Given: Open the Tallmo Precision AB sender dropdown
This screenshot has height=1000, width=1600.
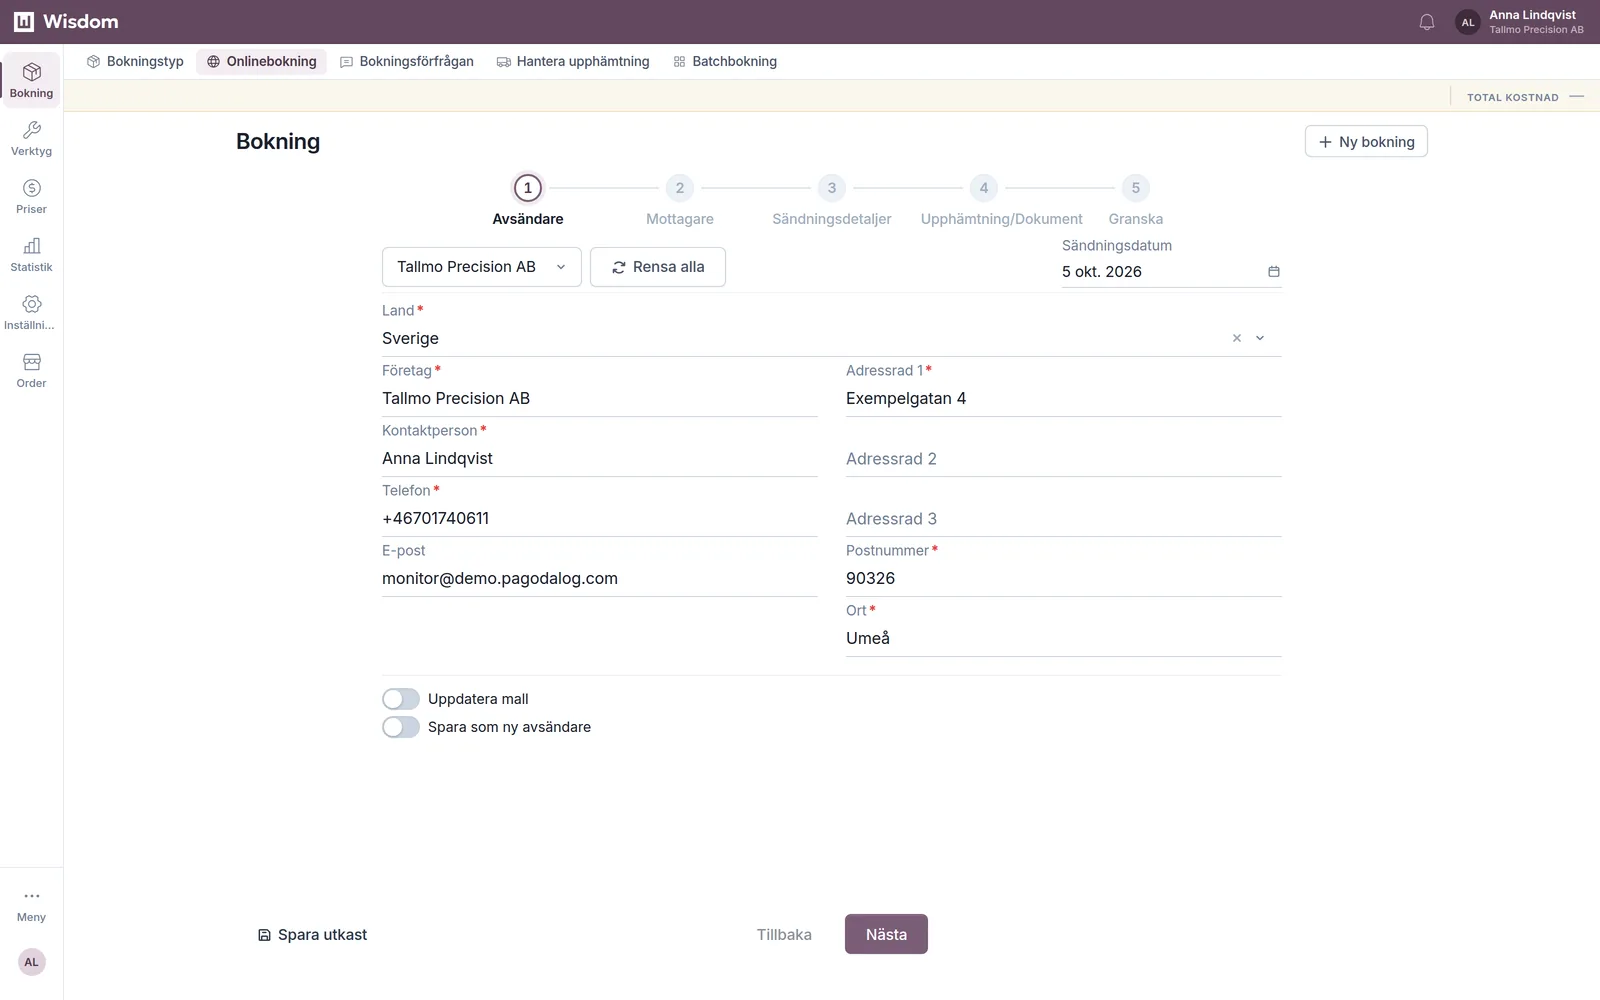Looking at the screenshot, I should pyautogui.click(x=482, y=267).
